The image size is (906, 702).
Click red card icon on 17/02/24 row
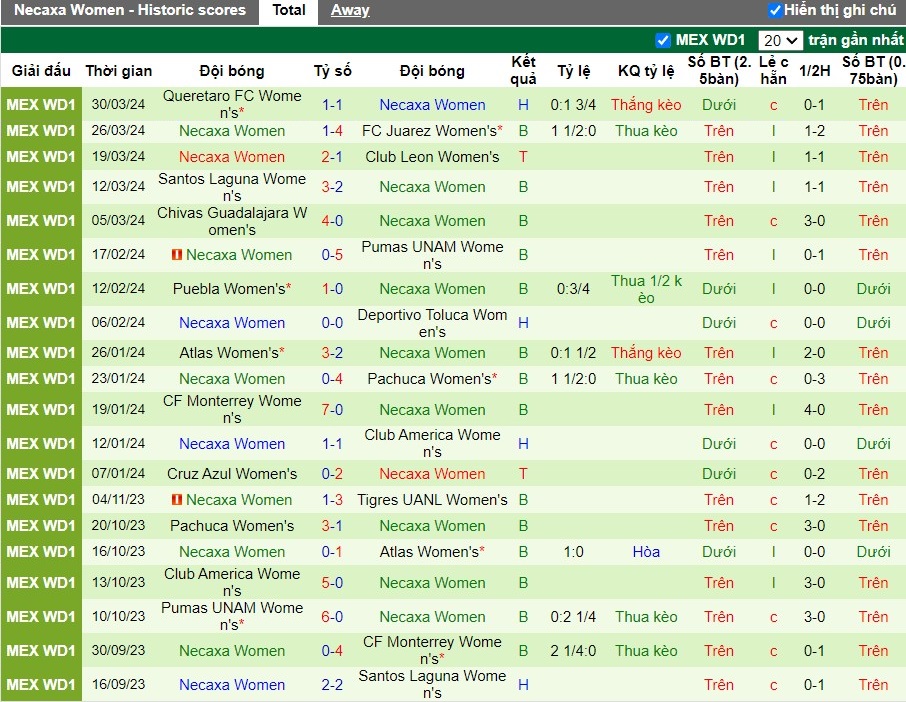click(x=177, y=254)
